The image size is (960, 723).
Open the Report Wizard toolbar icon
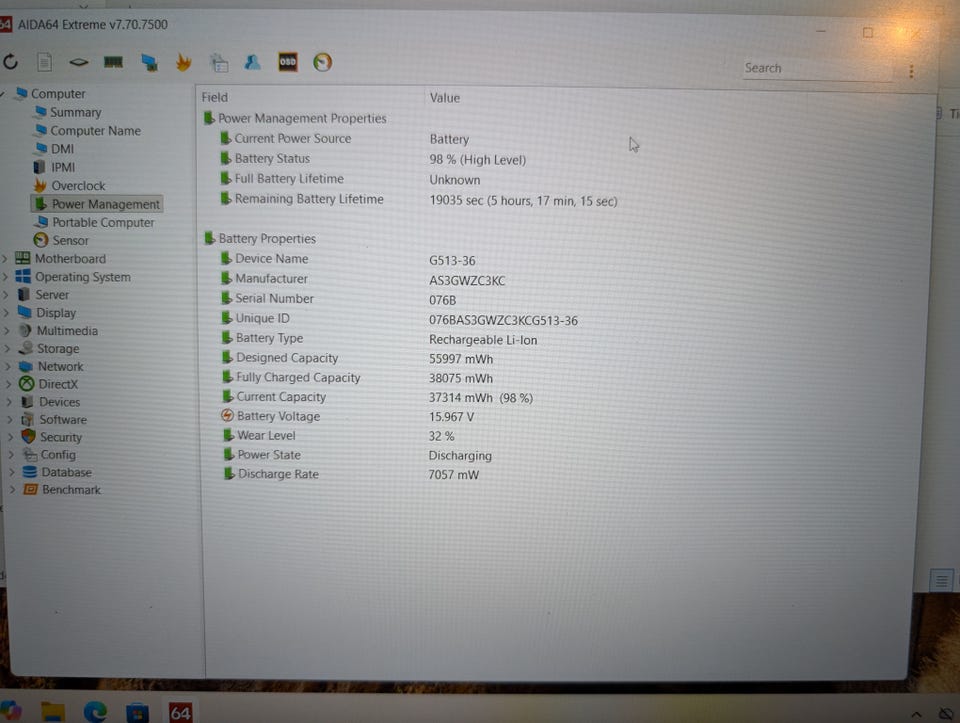click(x=219, y=62)
